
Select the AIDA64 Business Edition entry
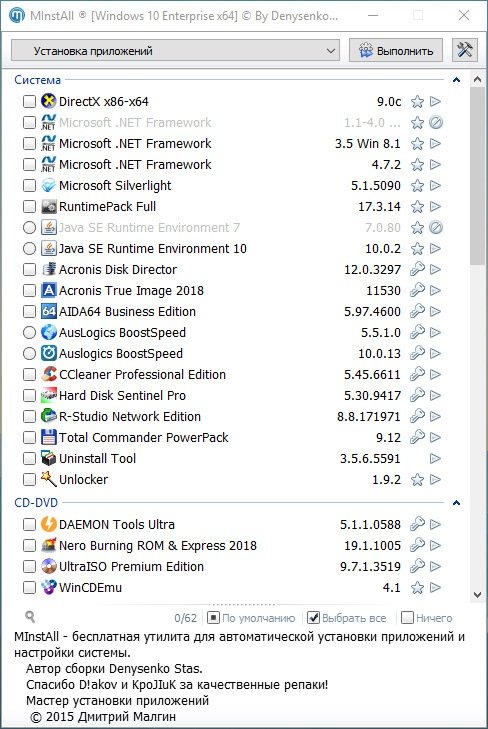(x=127, y=311)
